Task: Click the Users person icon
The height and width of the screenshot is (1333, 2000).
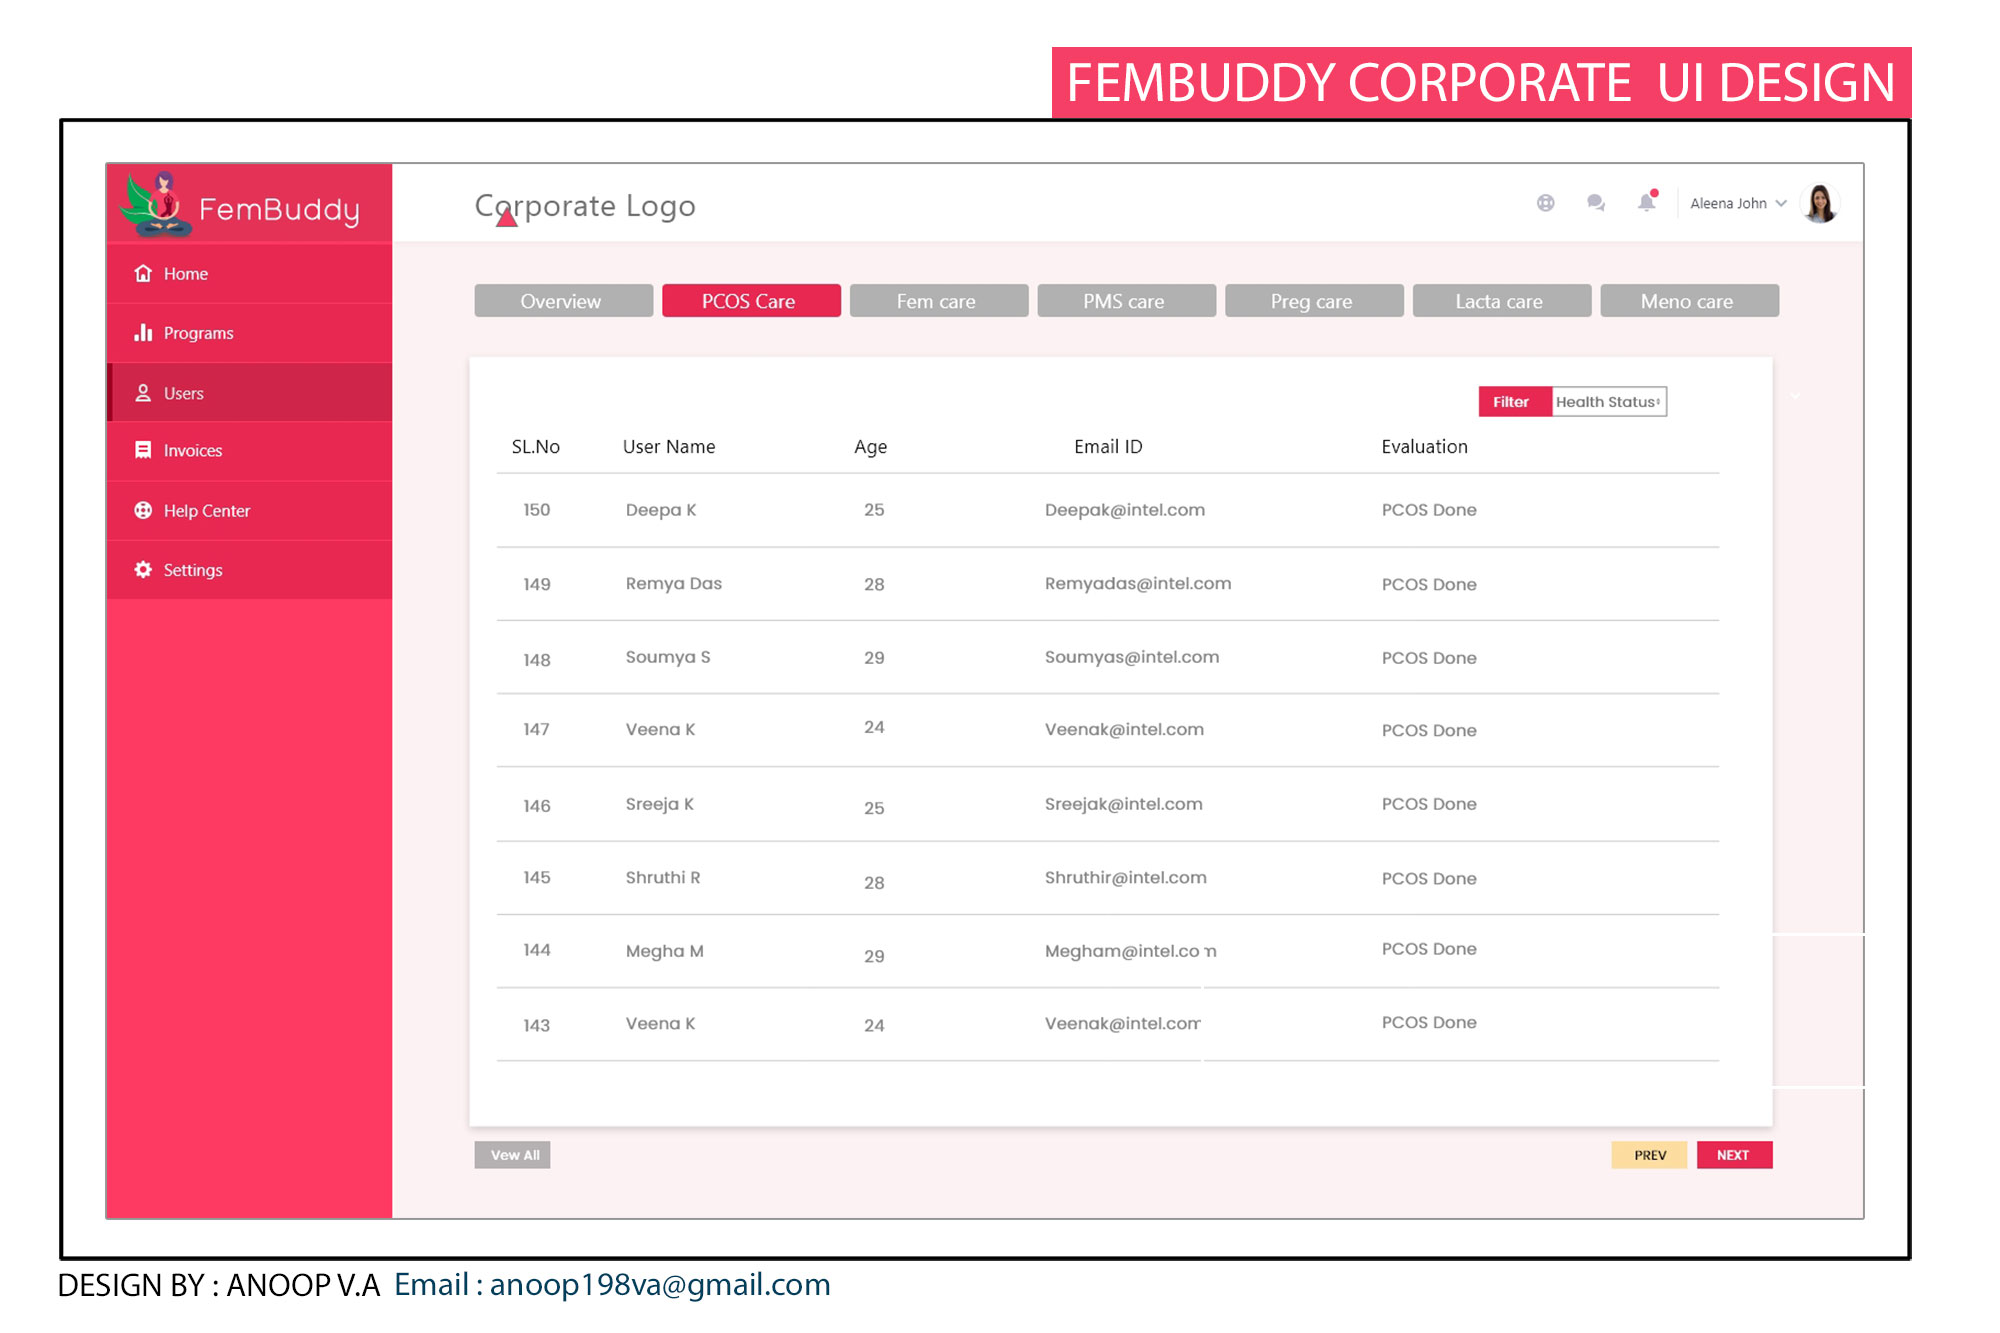Action: (x=143, y=393)
